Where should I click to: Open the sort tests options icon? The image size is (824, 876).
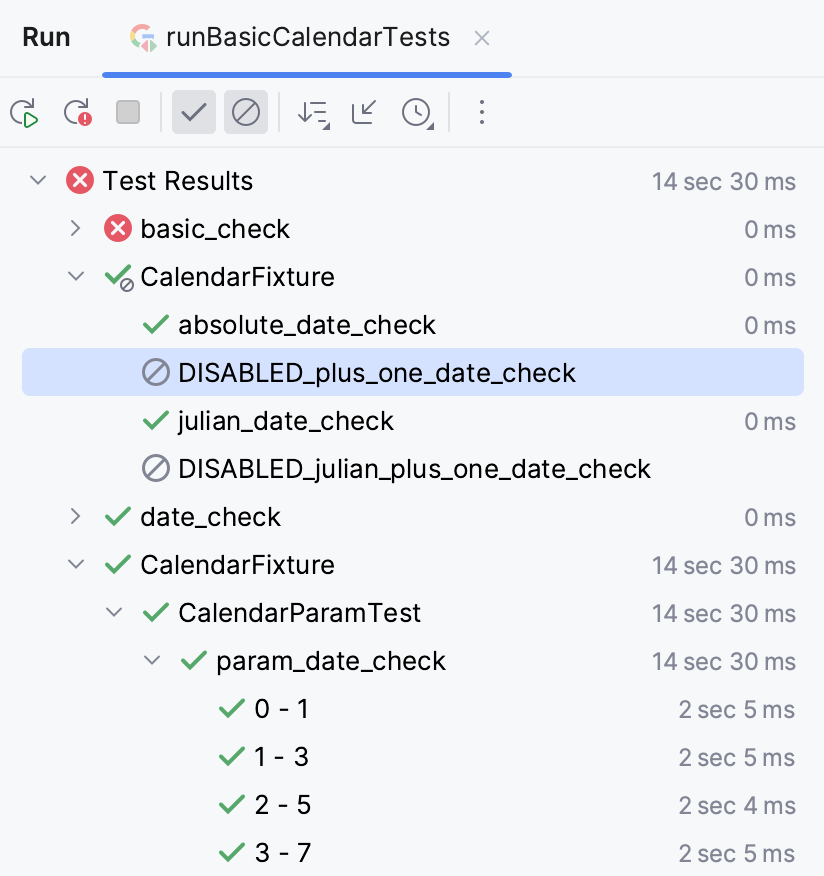coord(313,112)
